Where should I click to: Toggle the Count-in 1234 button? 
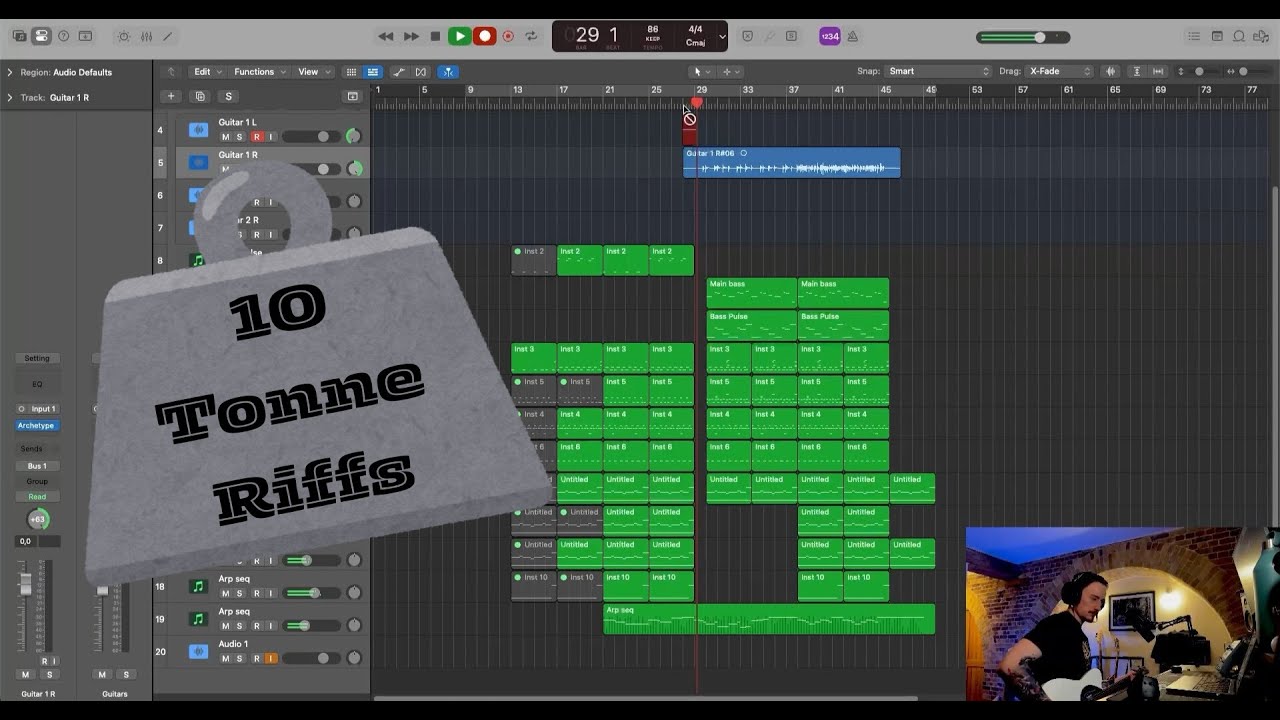pos(830,36)
